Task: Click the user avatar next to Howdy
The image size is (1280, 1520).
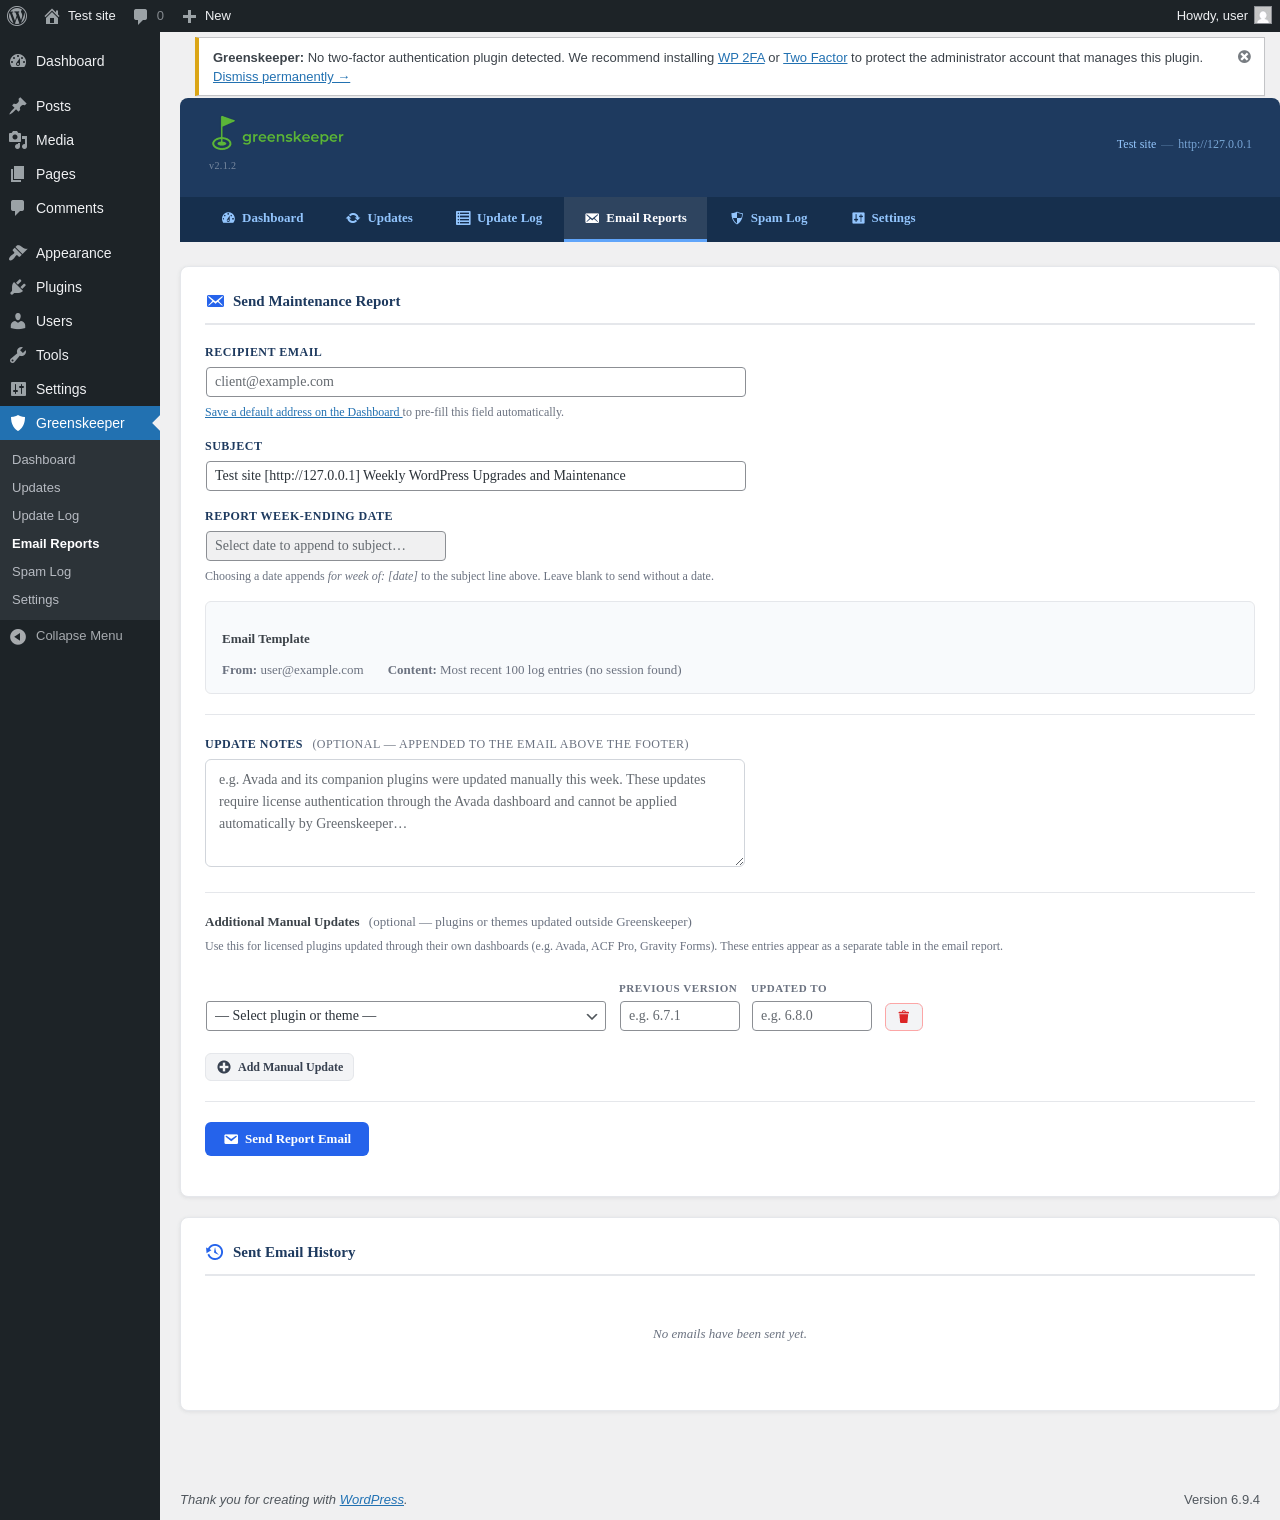Action: 1263,16
